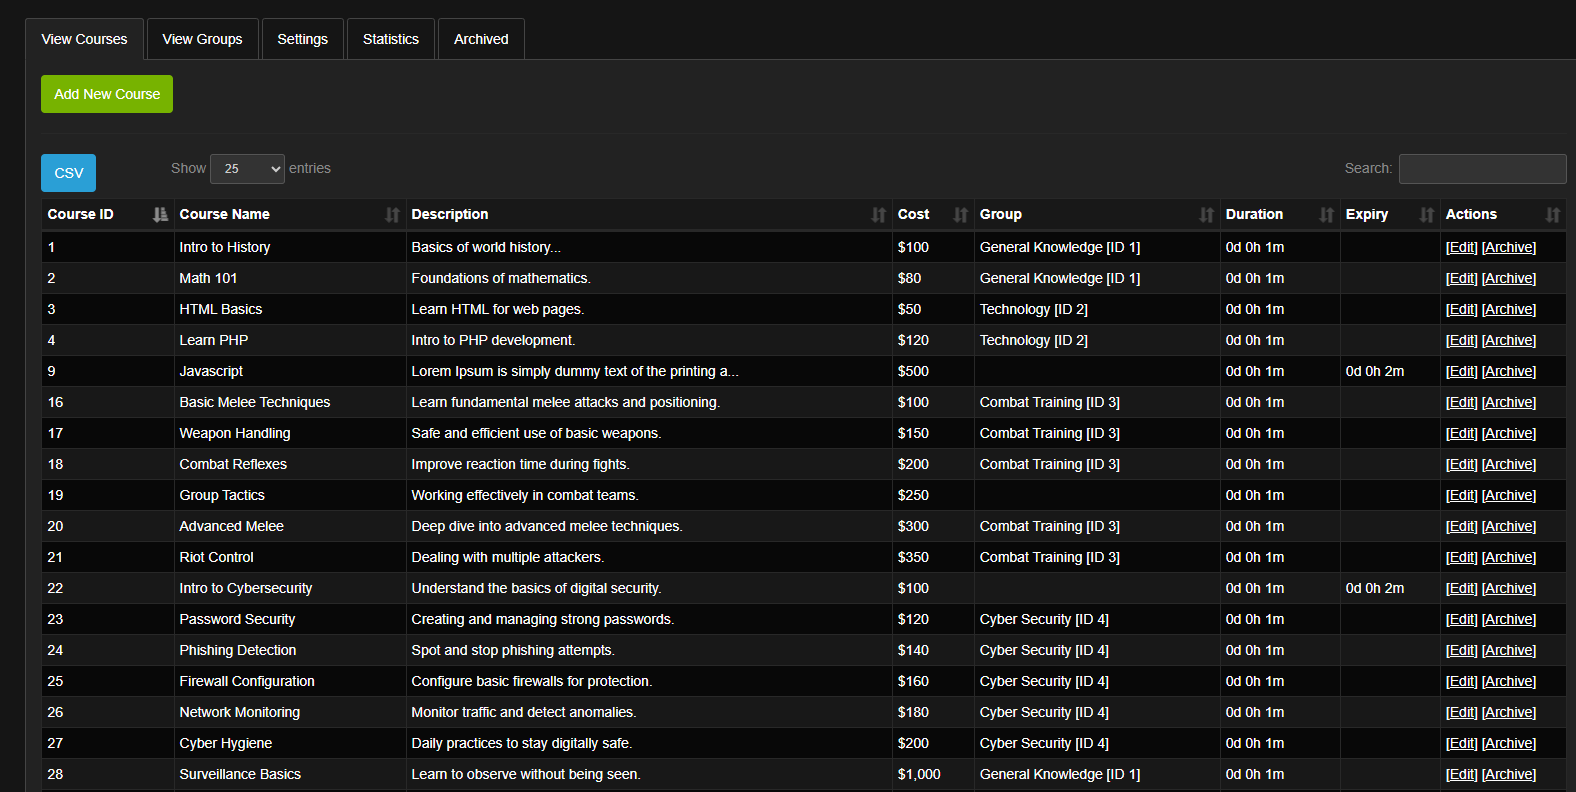Screen dimensions: 1576x792
Task: Open the Settings tab
Action: point(302,39)
